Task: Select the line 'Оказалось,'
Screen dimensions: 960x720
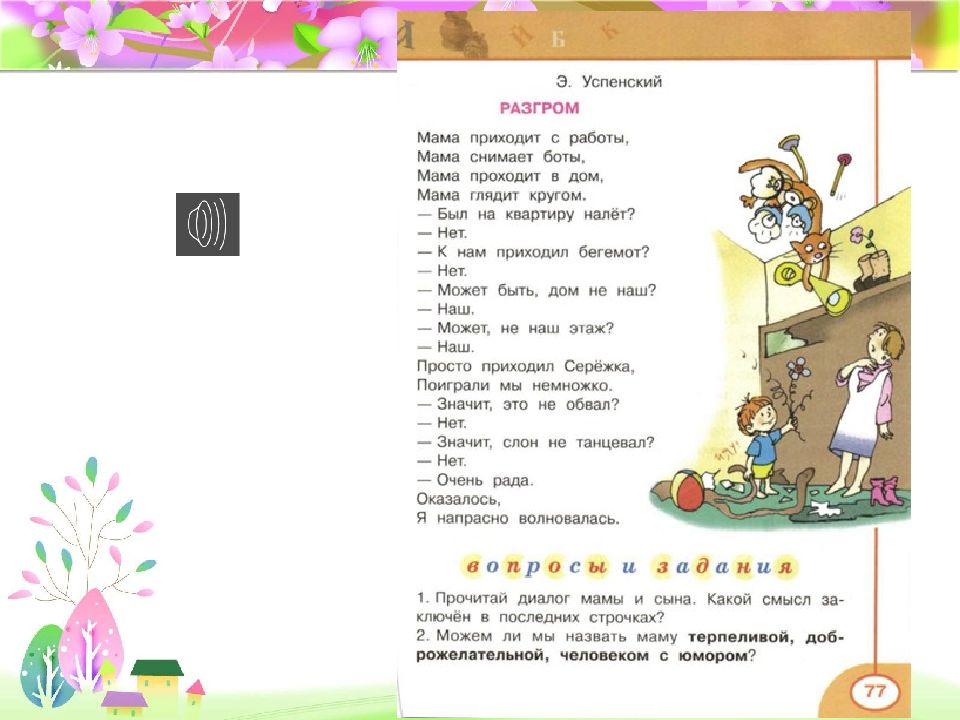Action: [x=459, y=500]
